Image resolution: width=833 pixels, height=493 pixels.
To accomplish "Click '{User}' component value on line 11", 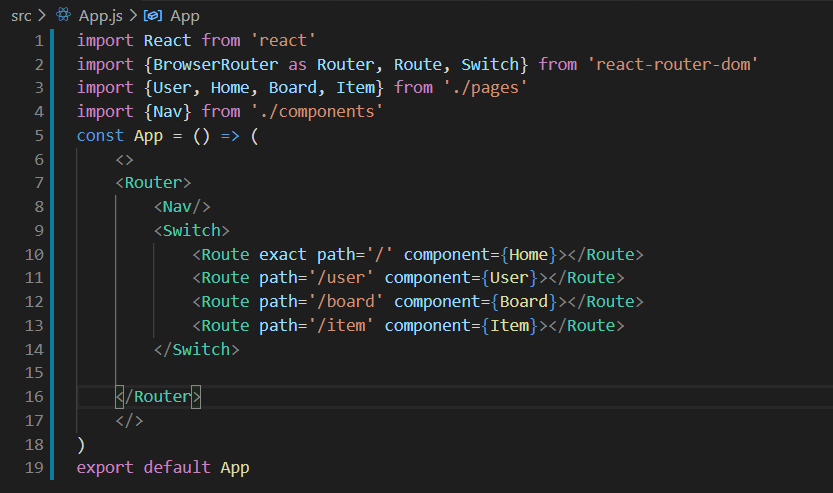I will click(x=509, y=278).
